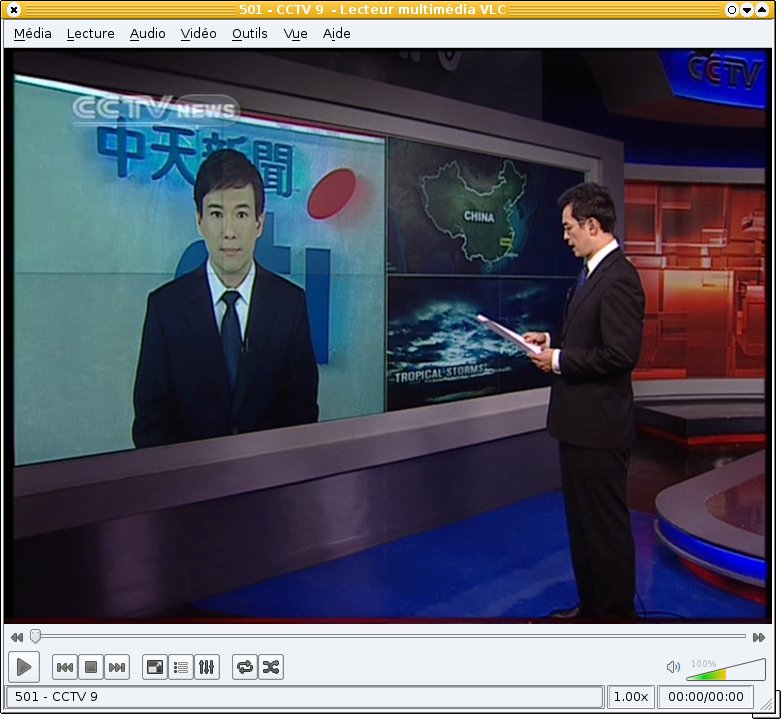Open the Aide menu
782x720 pixels.
(x=337, y=33)
